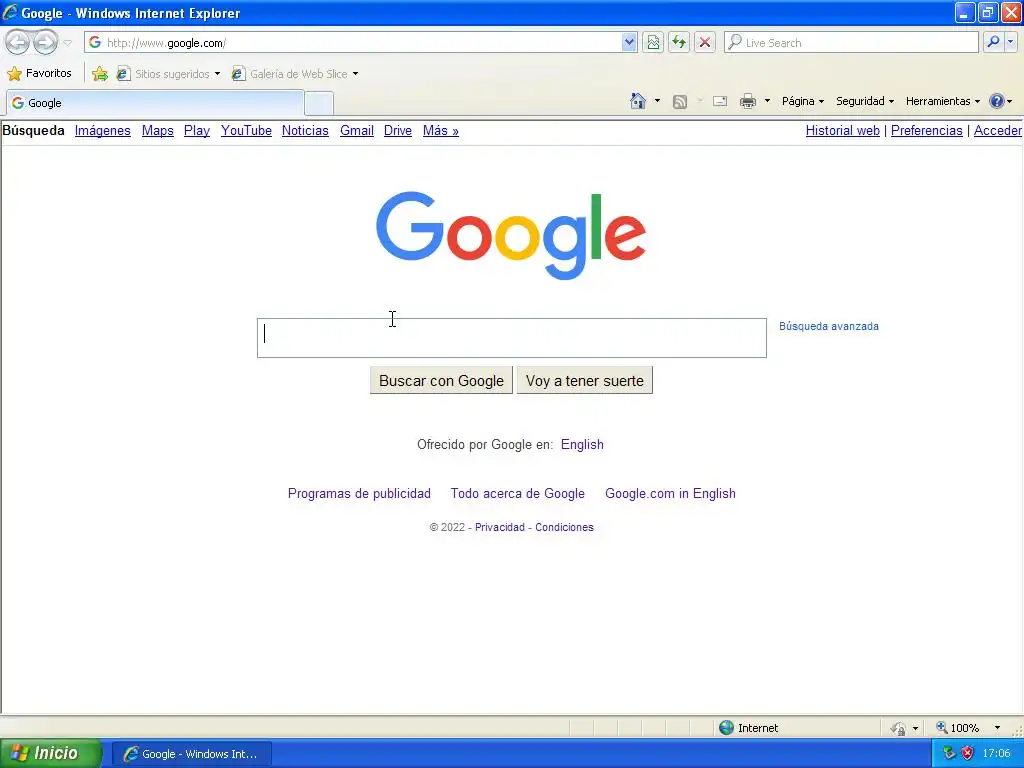
Task: Focus the Google search text box
Action: coord(511,338)
